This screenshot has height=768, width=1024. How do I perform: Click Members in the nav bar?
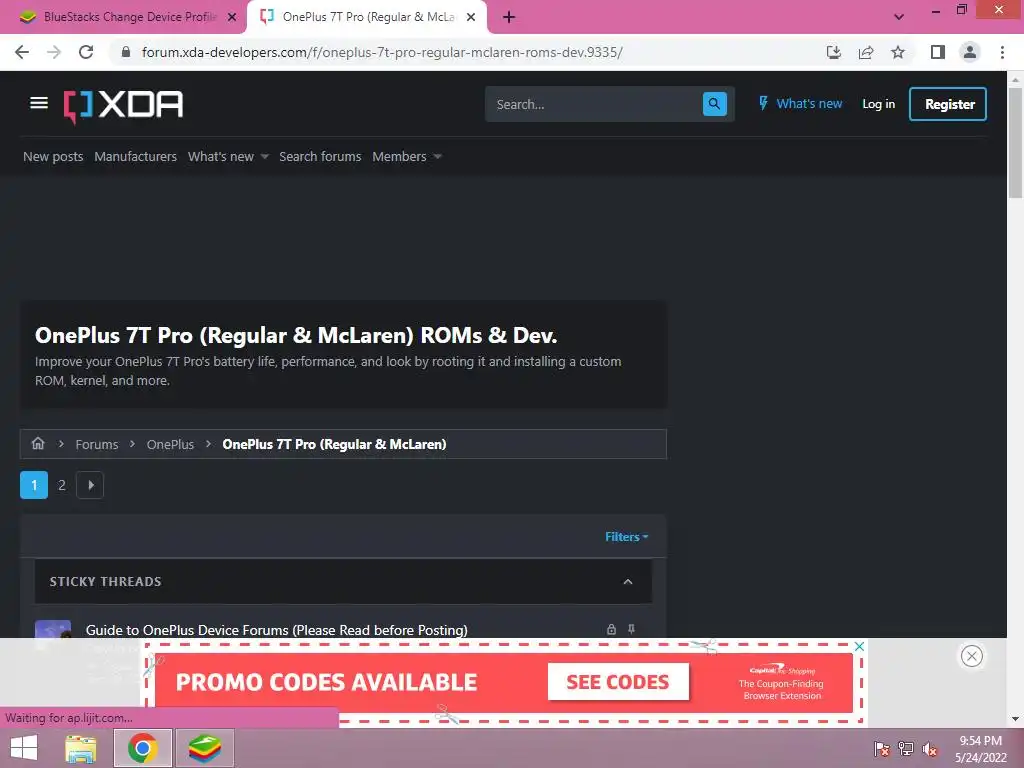pos(399,157)
